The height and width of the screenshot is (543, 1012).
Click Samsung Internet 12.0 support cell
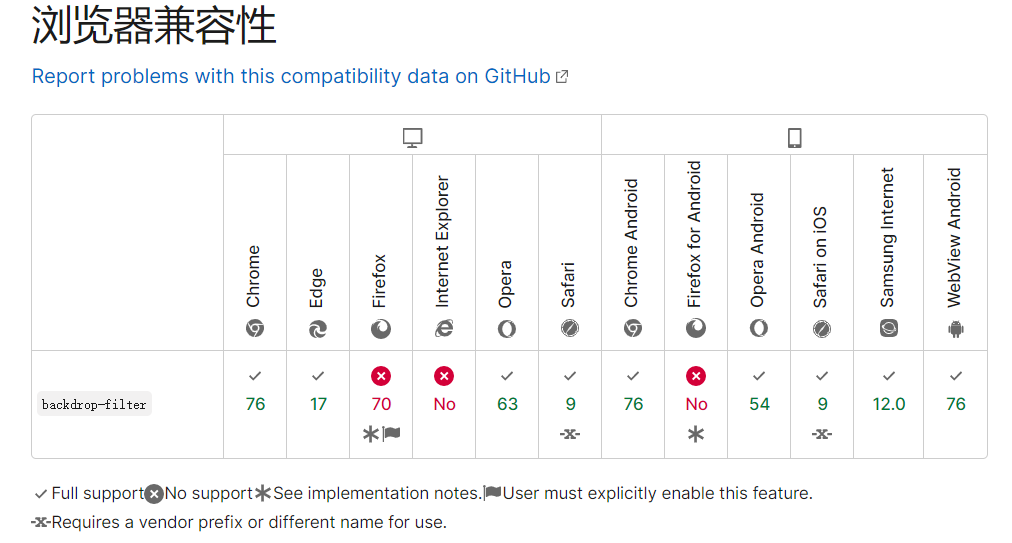pos(888,404)
